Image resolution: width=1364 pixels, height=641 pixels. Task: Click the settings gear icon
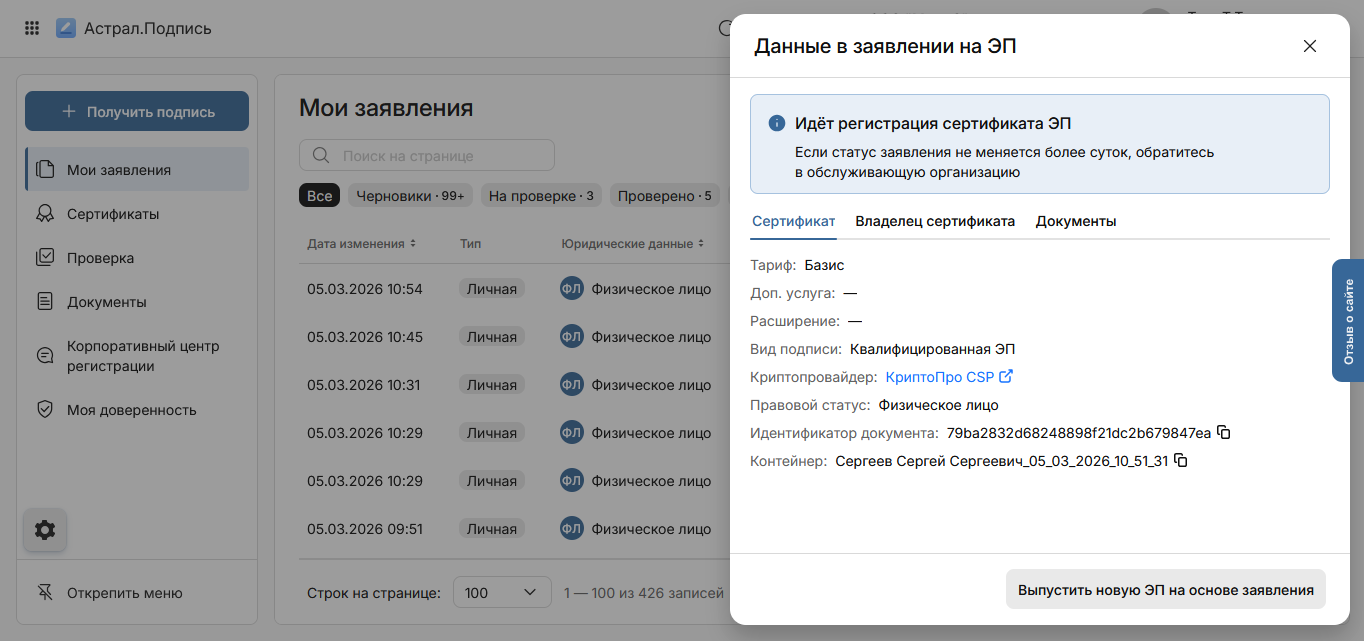45,530
